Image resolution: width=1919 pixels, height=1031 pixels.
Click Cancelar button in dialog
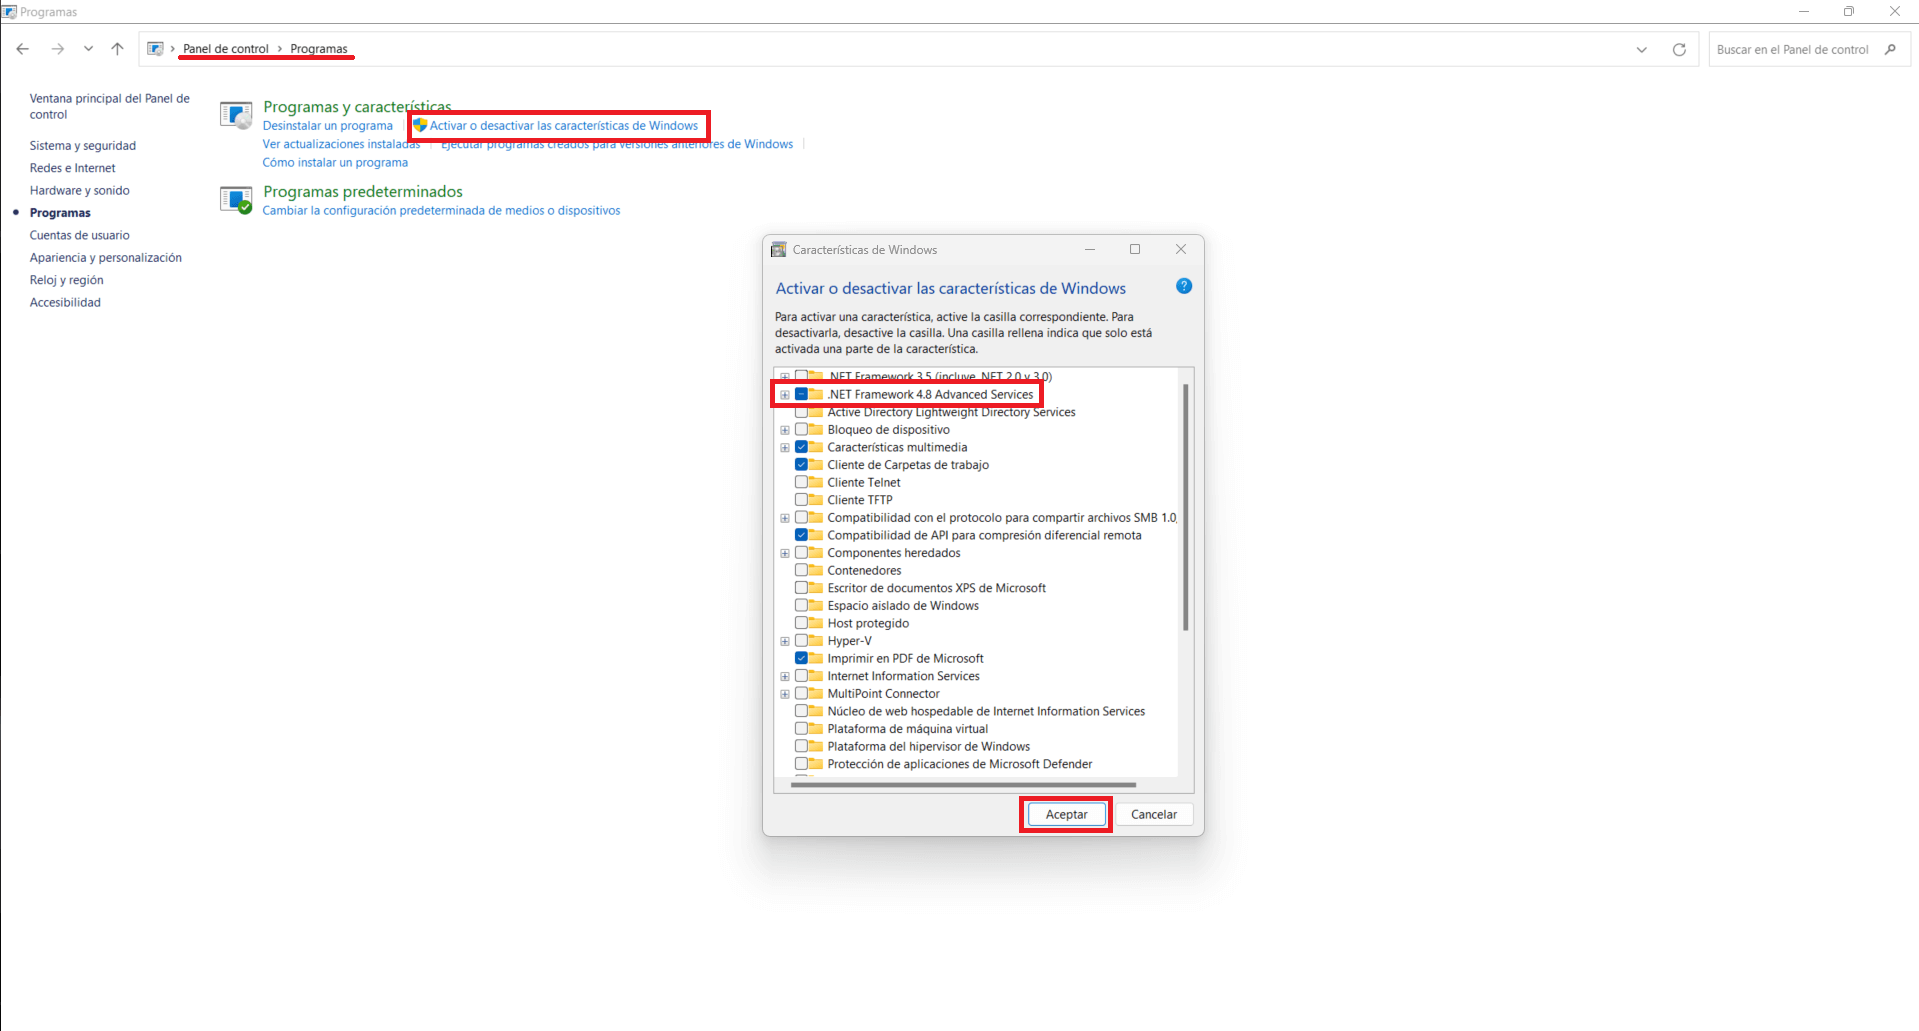1154,815
